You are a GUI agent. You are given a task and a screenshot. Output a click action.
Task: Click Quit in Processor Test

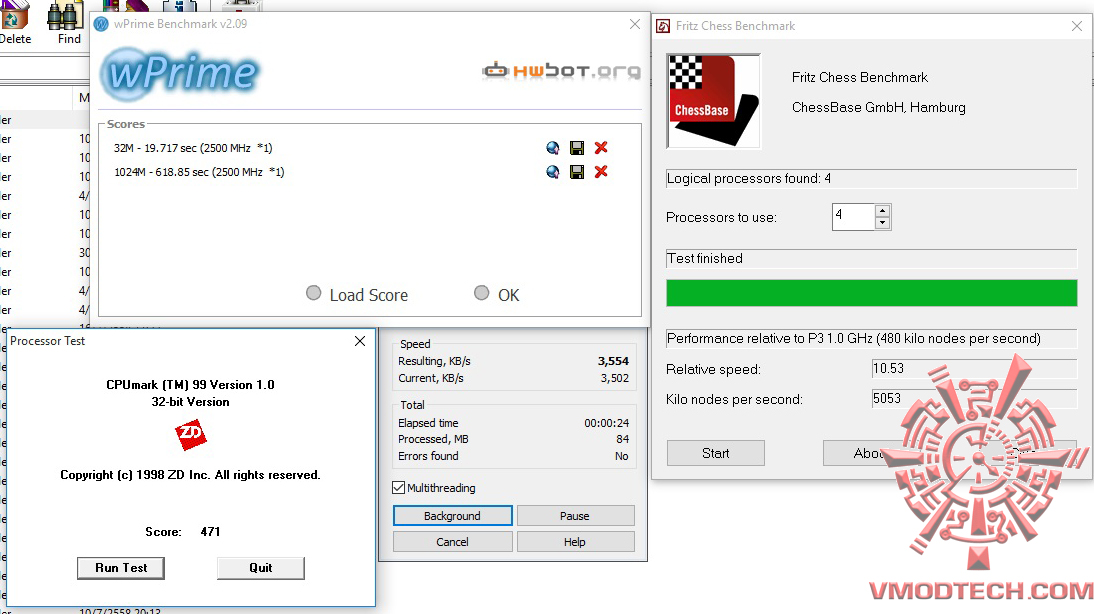click(x=261, y=568)
